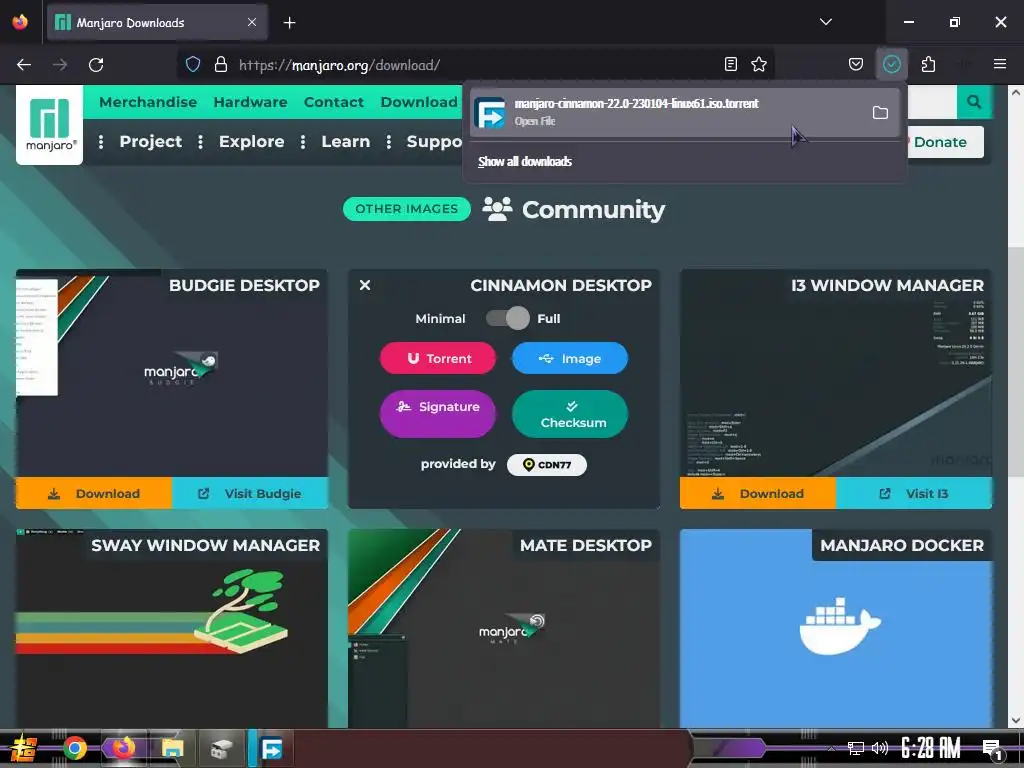The width and height of the screenshot is (1024, 768).
Task: Open the extensions puzzle icon
Action: click(928, 64)
